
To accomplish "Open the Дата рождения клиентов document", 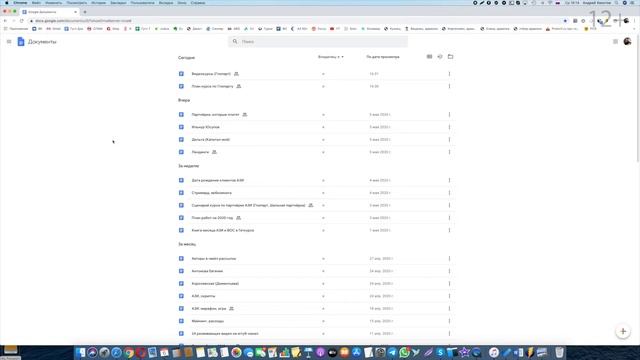I will click(218, 180).
